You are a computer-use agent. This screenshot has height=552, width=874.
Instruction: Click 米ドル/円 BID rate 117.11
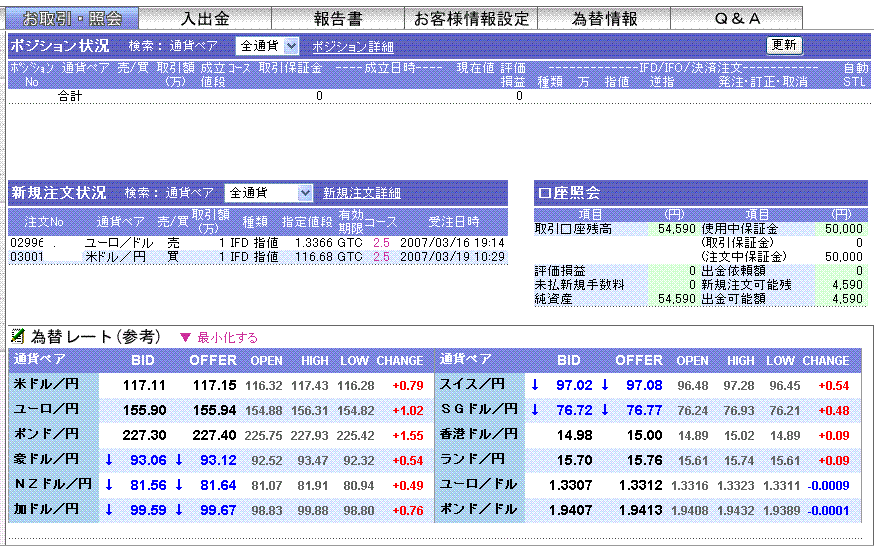[144, 384]
